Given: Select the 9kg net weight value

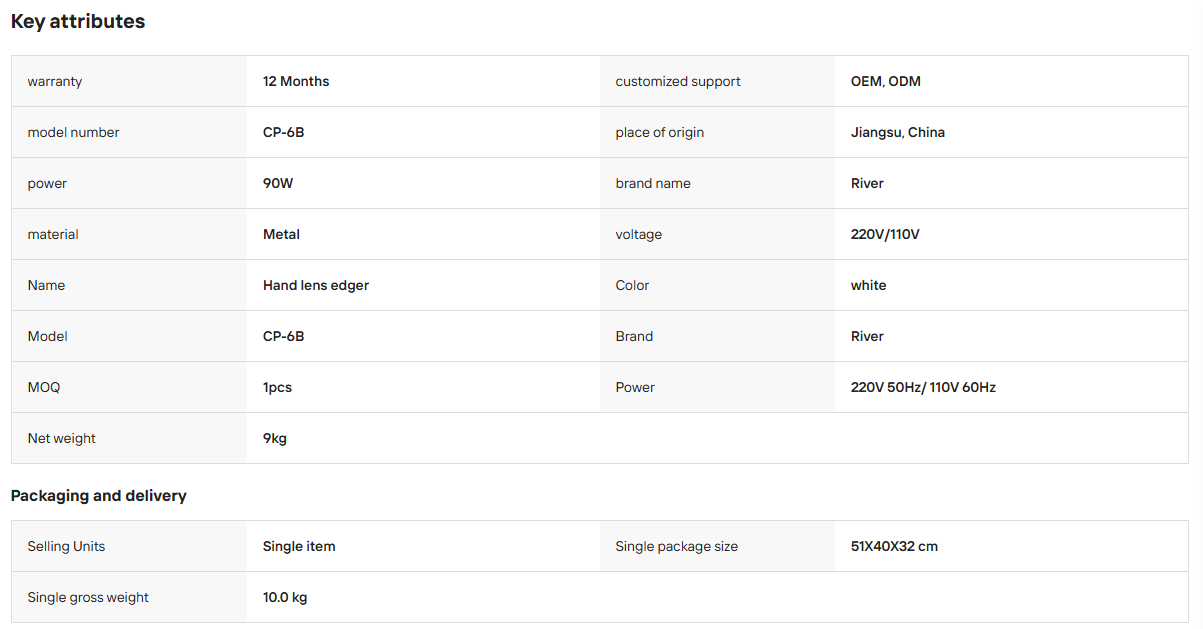Looking at the screenshot, I should coord(275,438).
